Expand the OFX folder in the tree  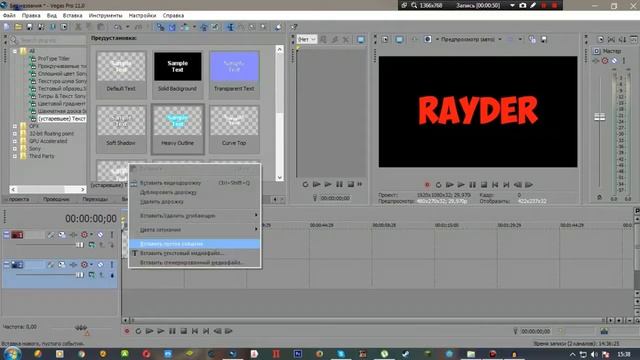(x=15, y=126)
